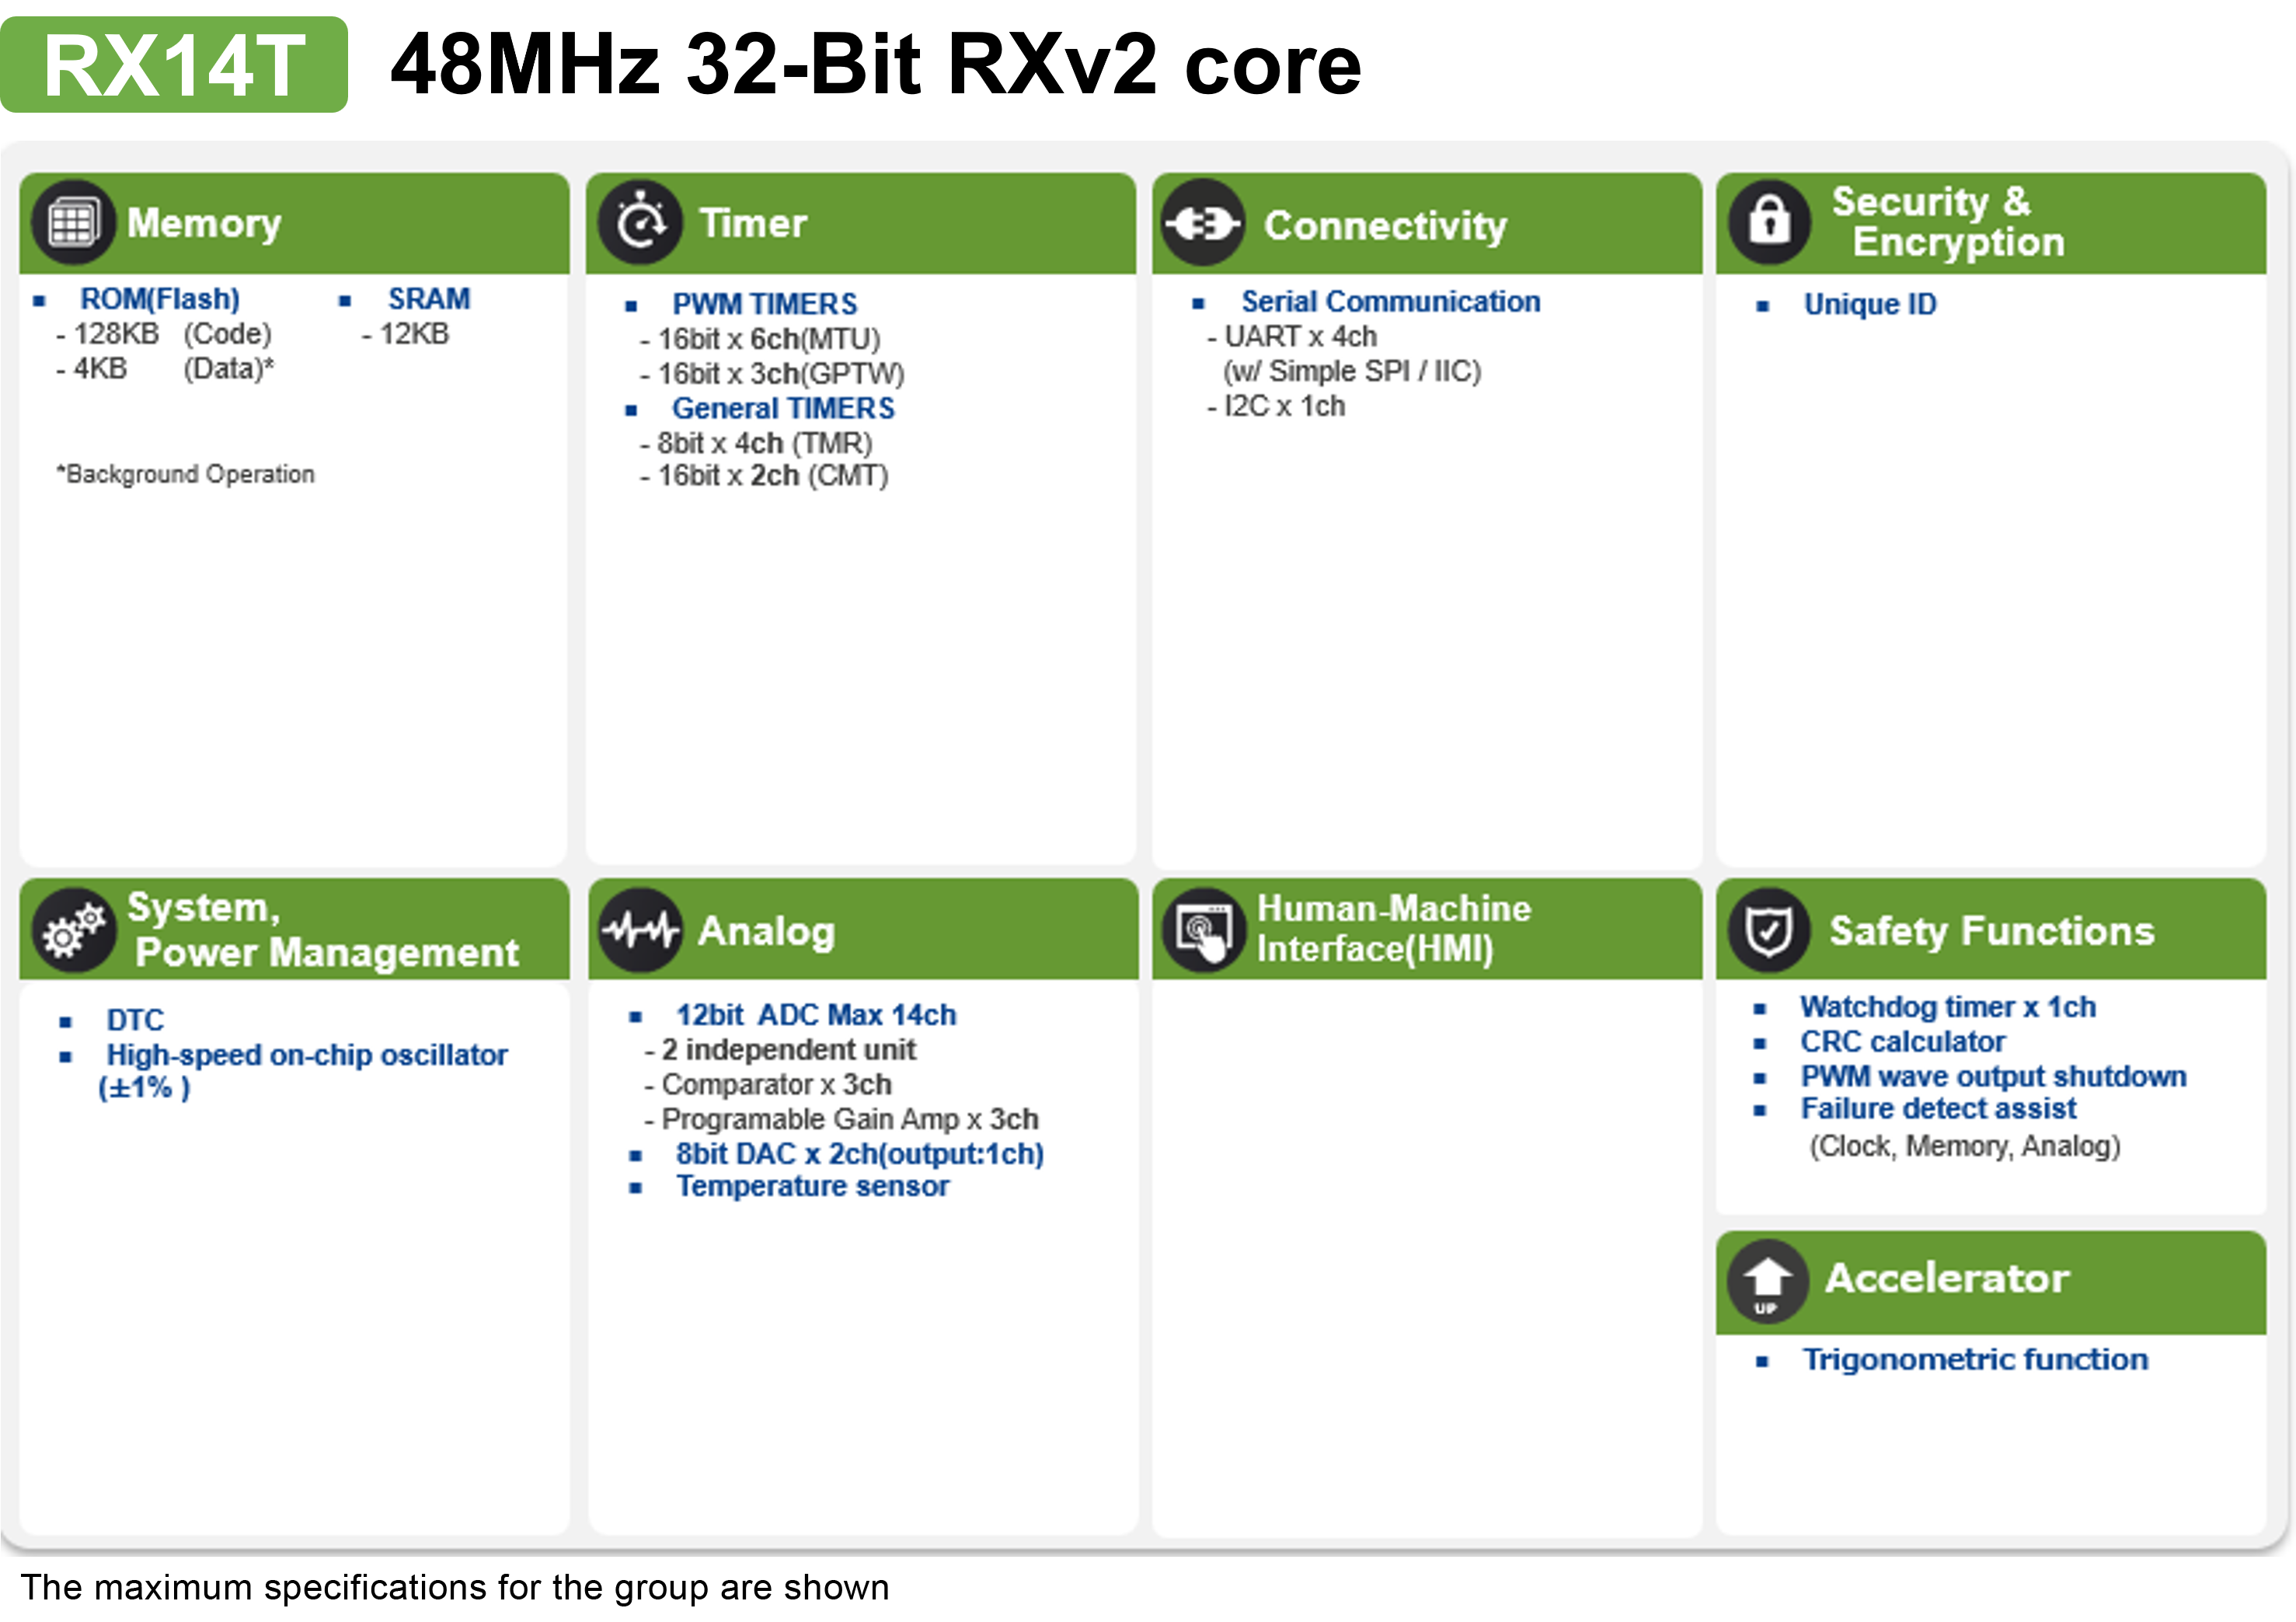The height and width of the screenshot is (1622, 2296).
Task: Click the HMI touch screen icon
Action: tap(1204, 931)
